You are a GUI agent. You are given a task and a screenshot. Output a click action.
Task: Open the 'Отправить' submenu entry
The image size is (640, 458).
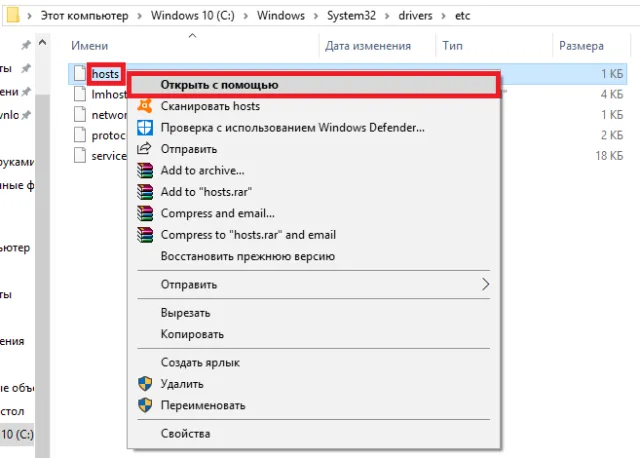(x=313, y=285)
